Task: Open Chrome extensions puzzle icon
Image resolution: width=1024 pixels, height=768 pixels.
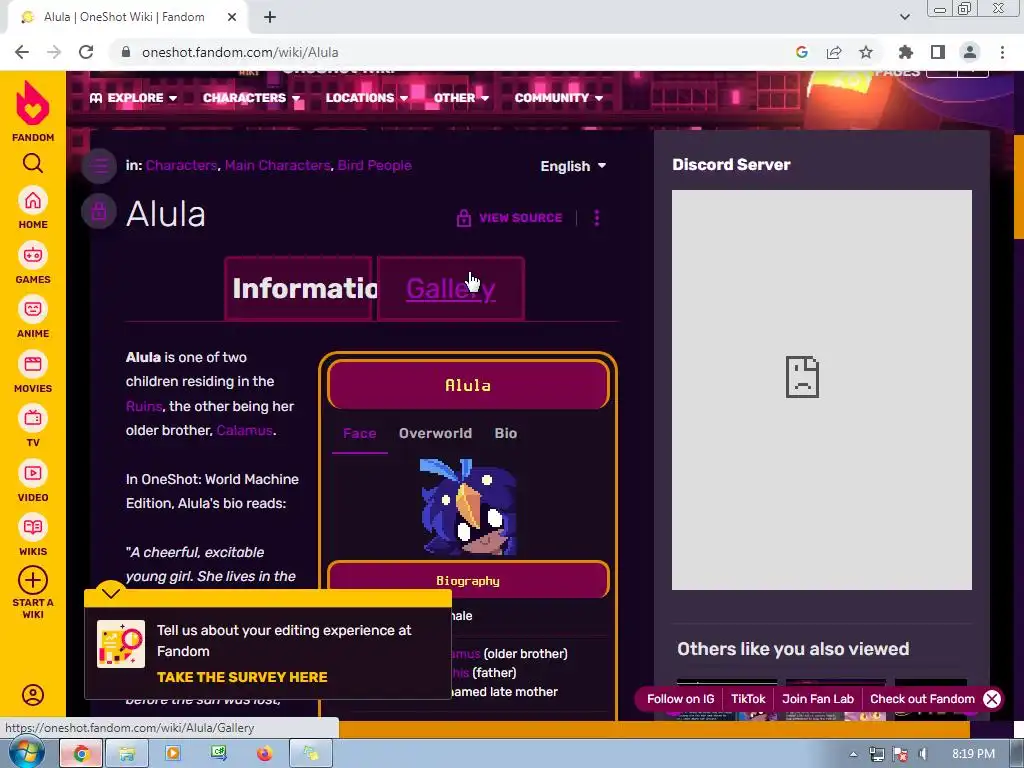Action: coord(906,52)
